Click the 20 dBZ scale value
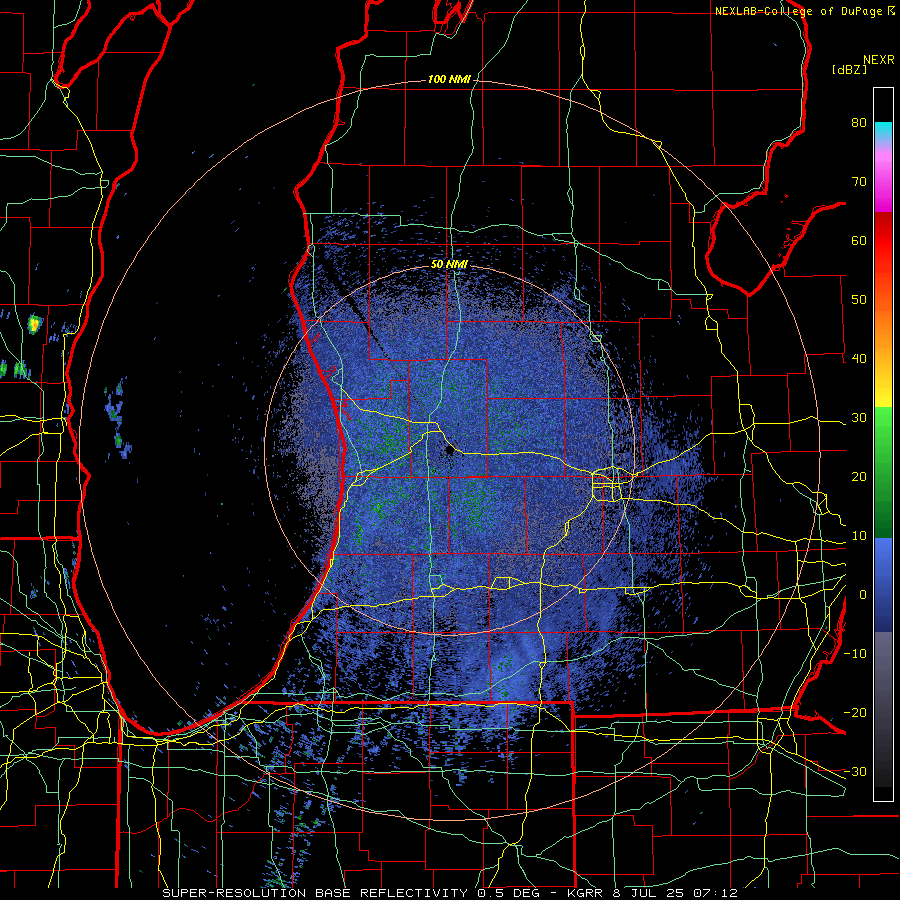Screen dimensions: 900x900 click(x=859, y=476)
